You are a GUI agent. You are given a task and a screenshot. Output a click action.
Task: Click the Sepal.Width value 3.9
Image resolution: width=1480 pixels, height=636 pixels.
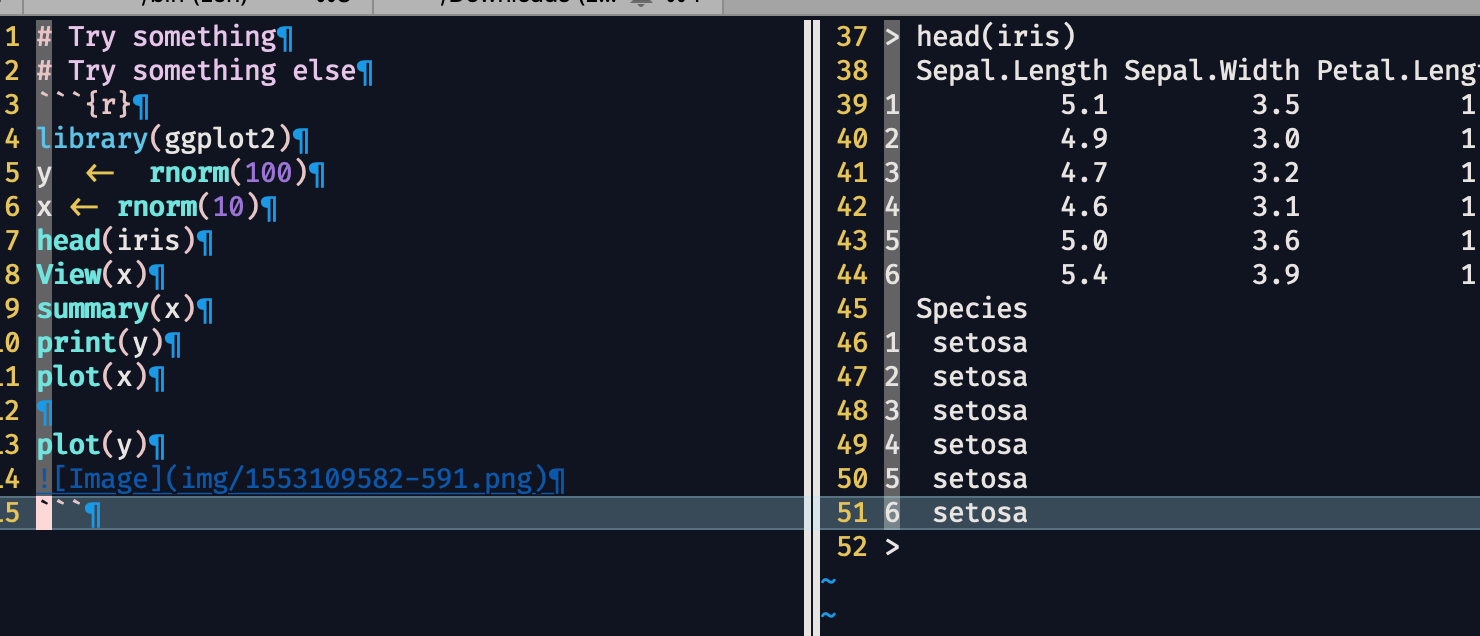(1276, 275)
